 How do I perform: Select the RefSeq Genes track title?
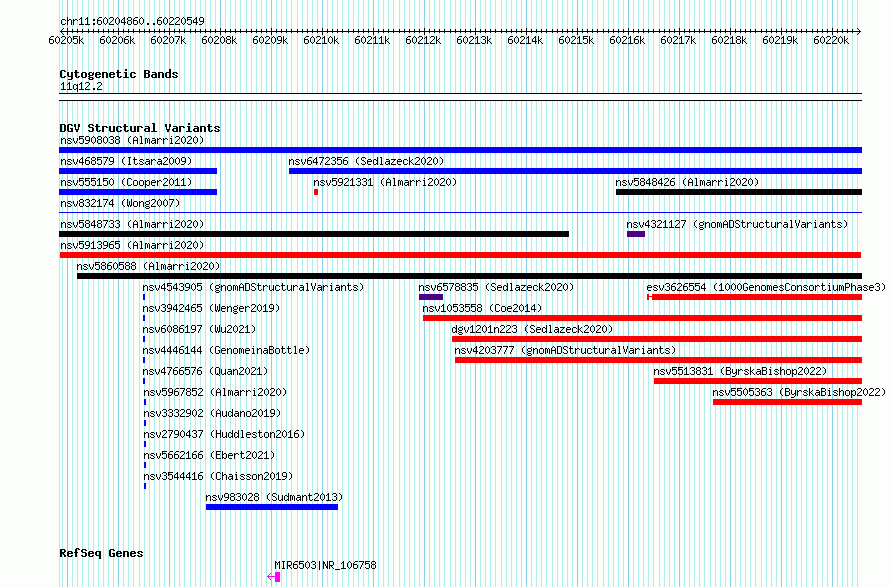101,553
